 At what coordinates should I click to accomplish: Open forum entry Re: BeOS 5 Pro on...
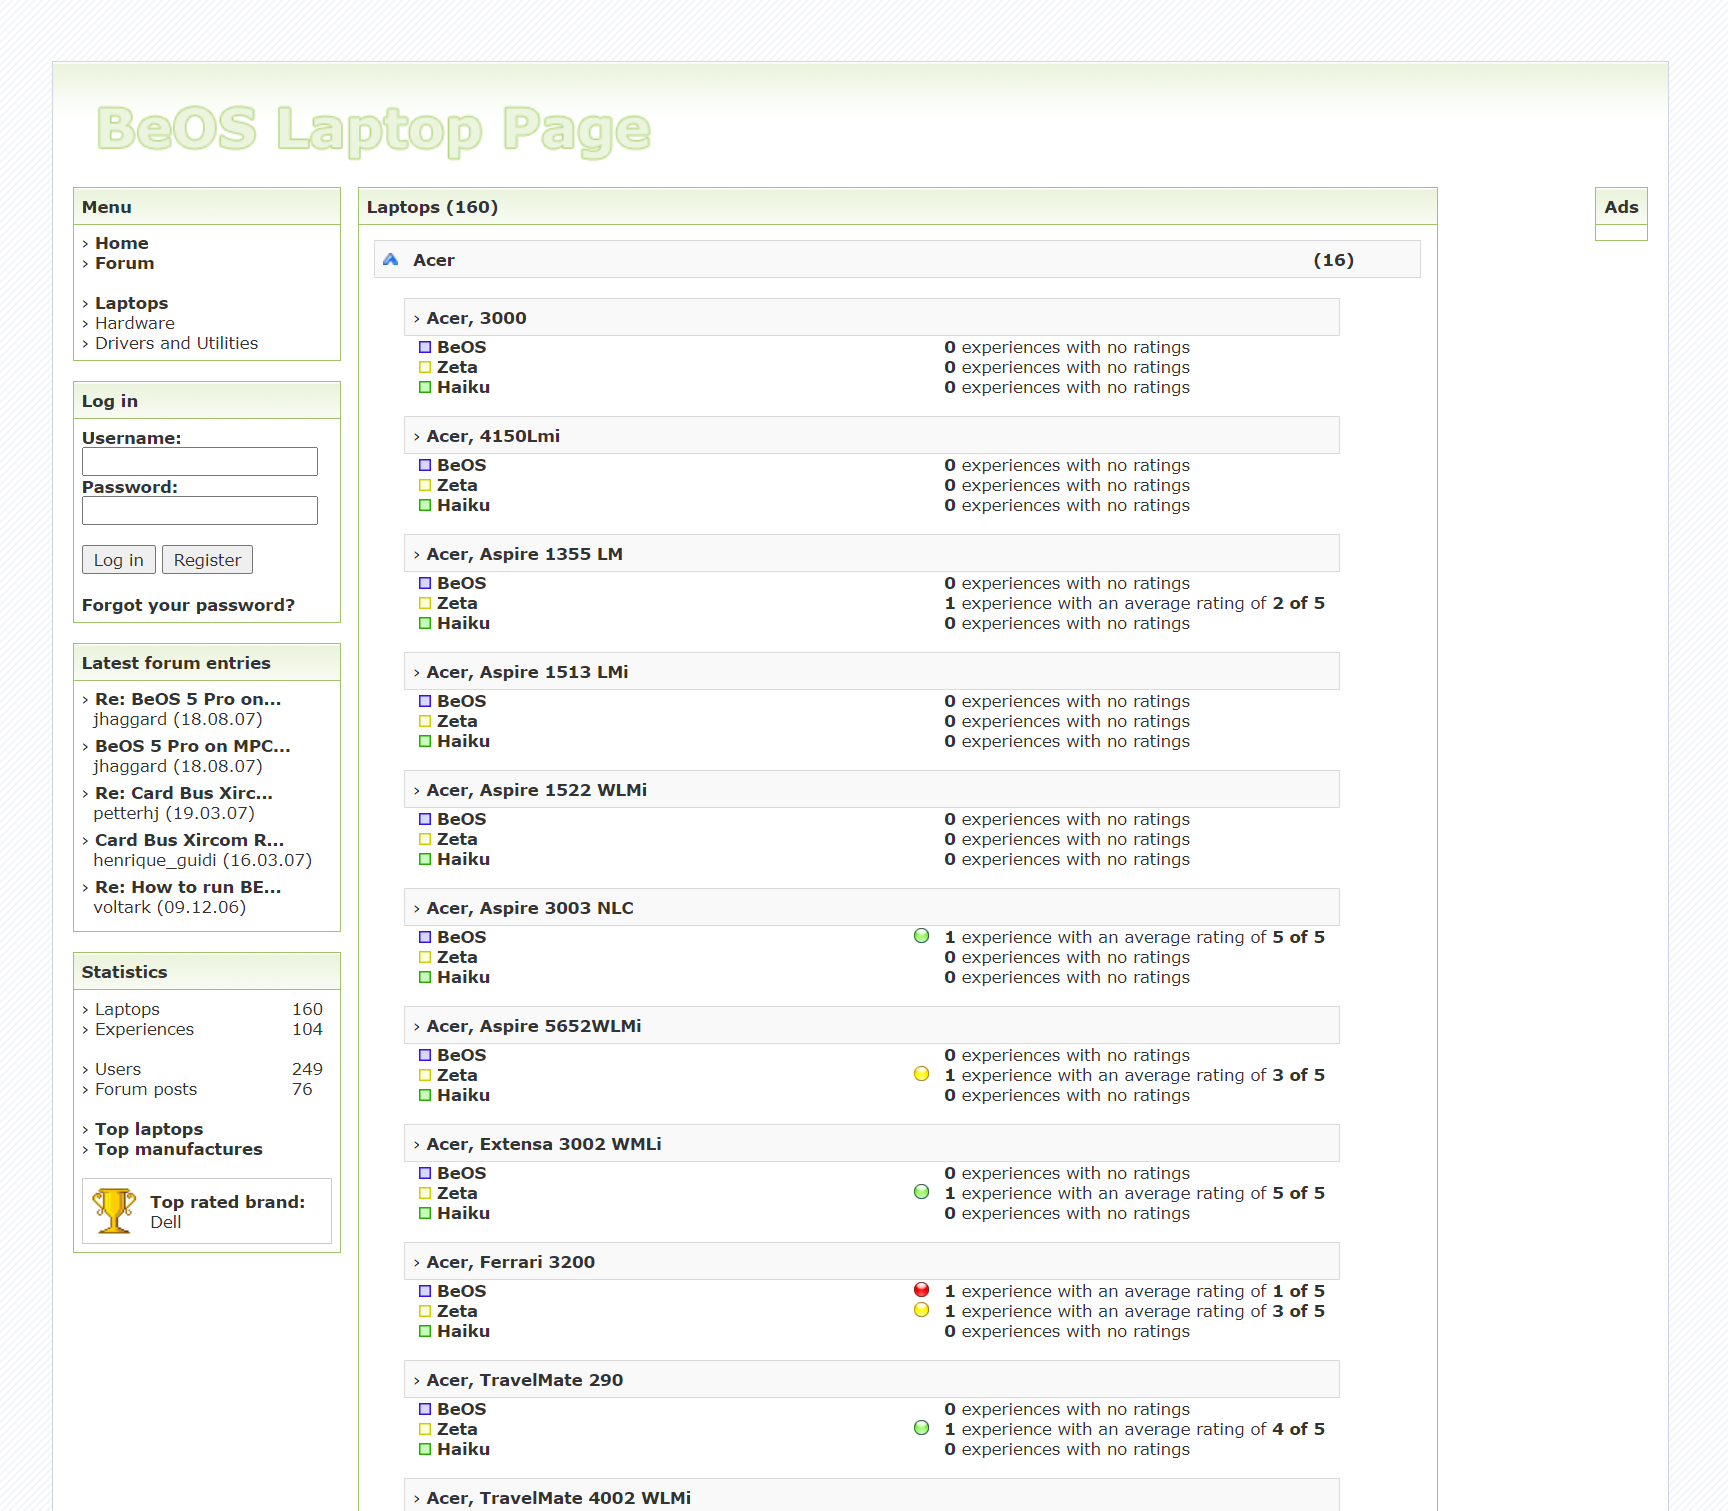(x=188, y=699)
